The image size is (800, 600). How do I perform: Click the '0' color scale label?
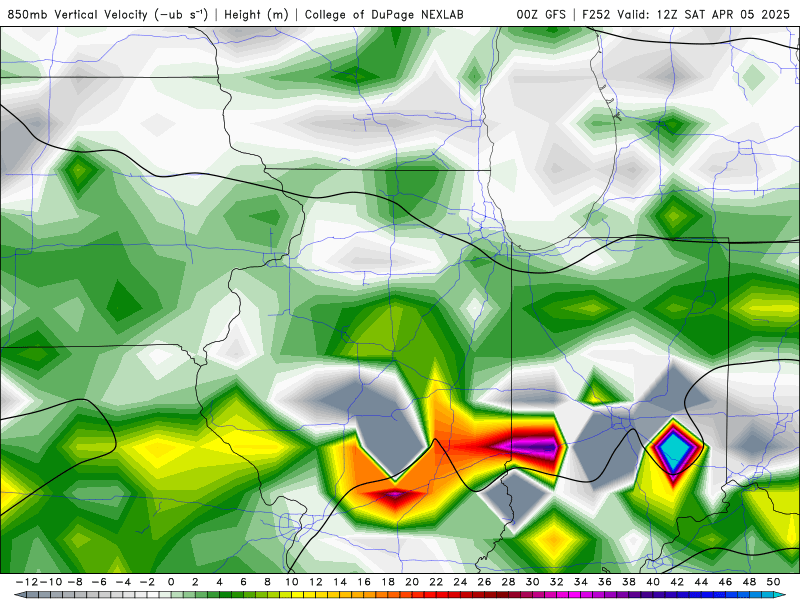point(171,582)
